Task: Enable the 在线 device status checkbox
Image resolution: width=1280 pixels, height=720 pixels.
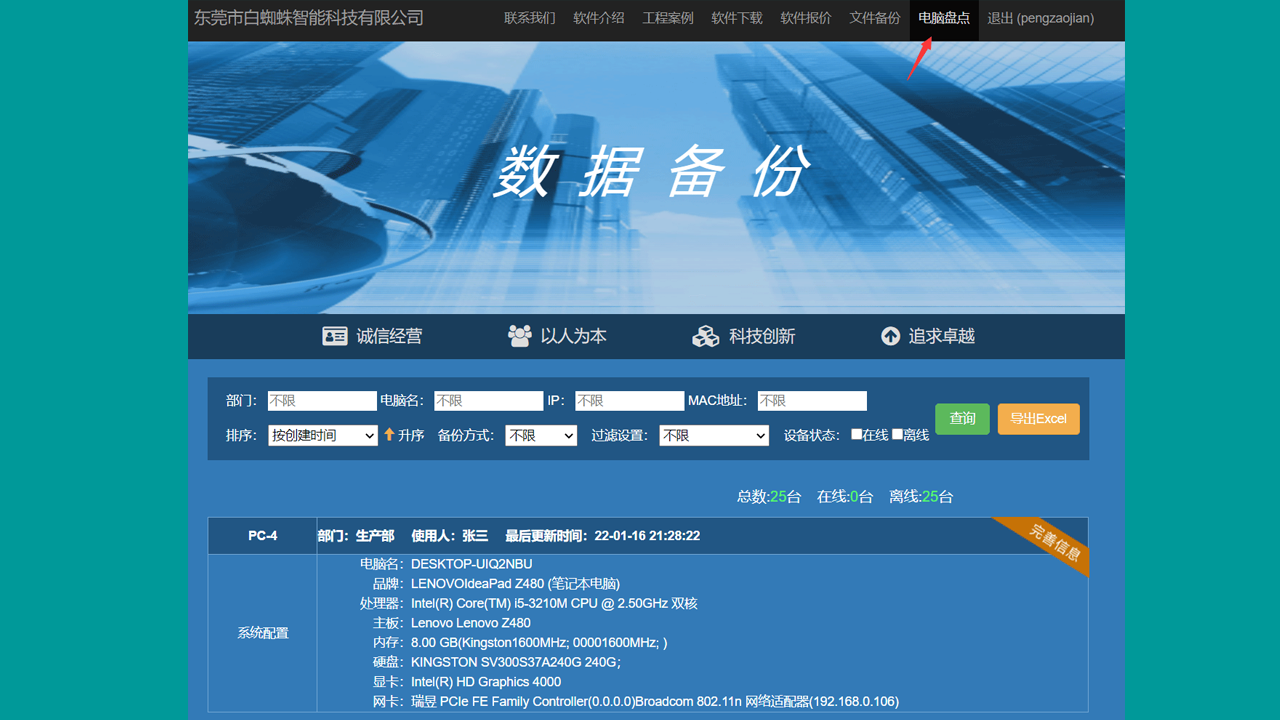Action: [x=856, y=434]
